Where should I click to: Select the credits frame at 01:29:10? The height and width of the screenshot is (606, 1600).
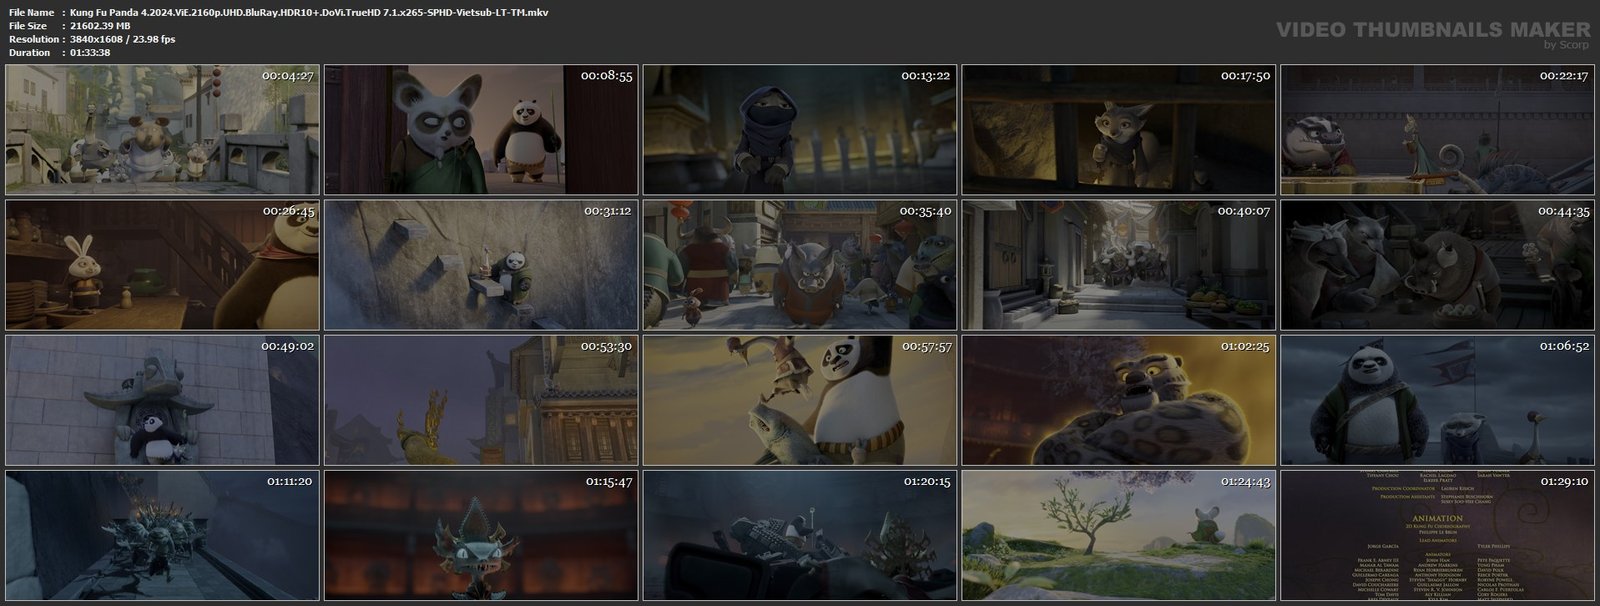(1438, 535)
